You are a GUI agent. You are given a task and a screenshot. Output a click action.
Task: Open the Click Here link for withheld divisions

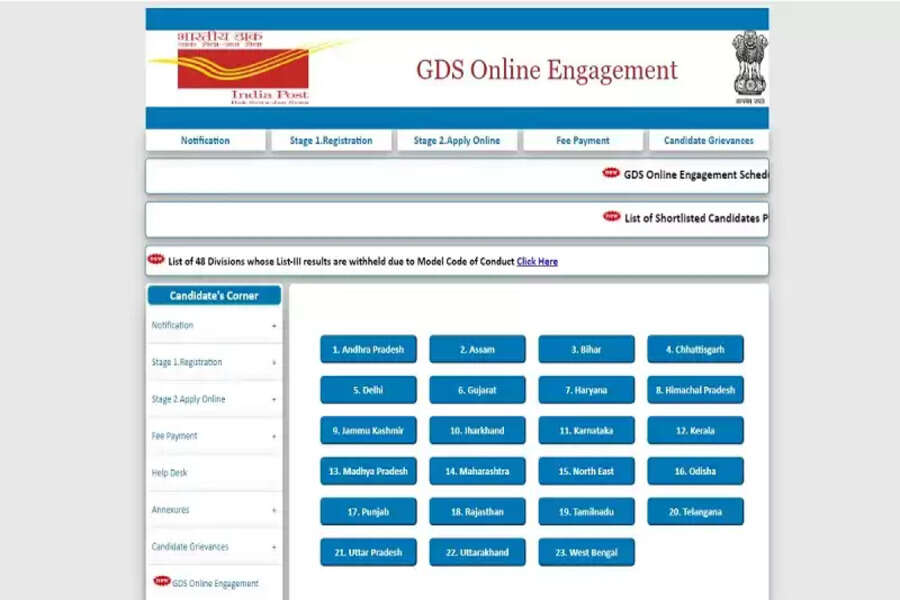537,262
